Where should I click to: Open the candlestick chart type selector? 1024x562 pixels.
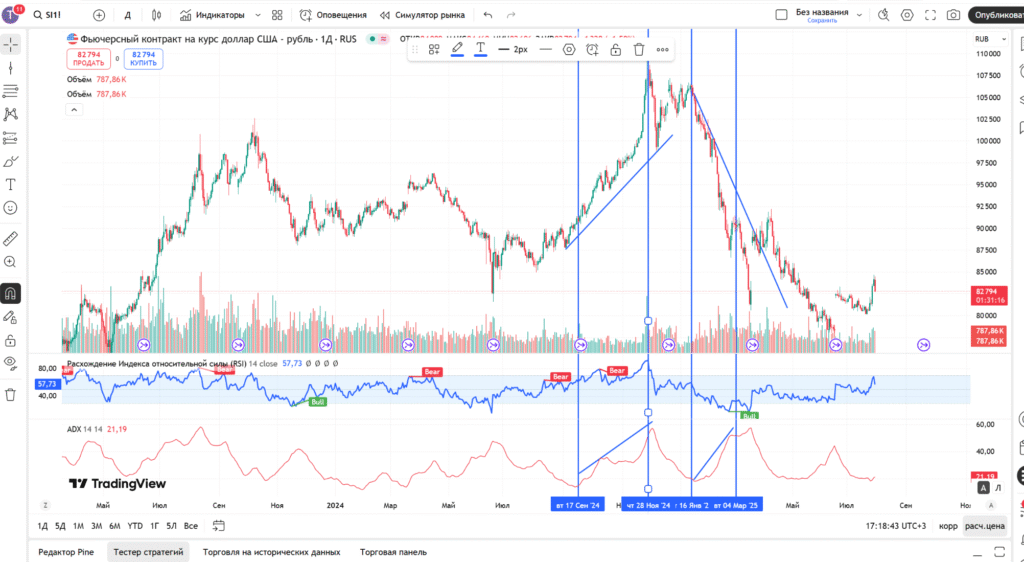click(156, 14)
